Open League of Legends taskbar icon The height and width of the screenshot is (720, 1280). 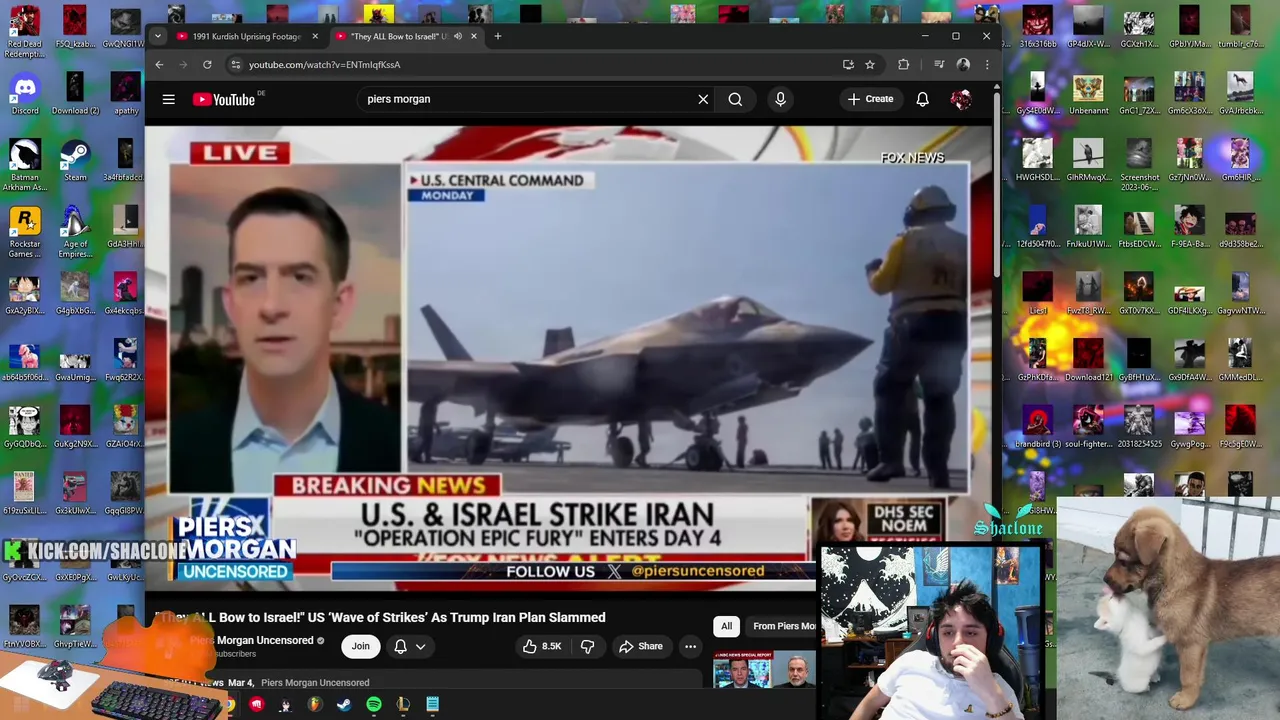403,705
